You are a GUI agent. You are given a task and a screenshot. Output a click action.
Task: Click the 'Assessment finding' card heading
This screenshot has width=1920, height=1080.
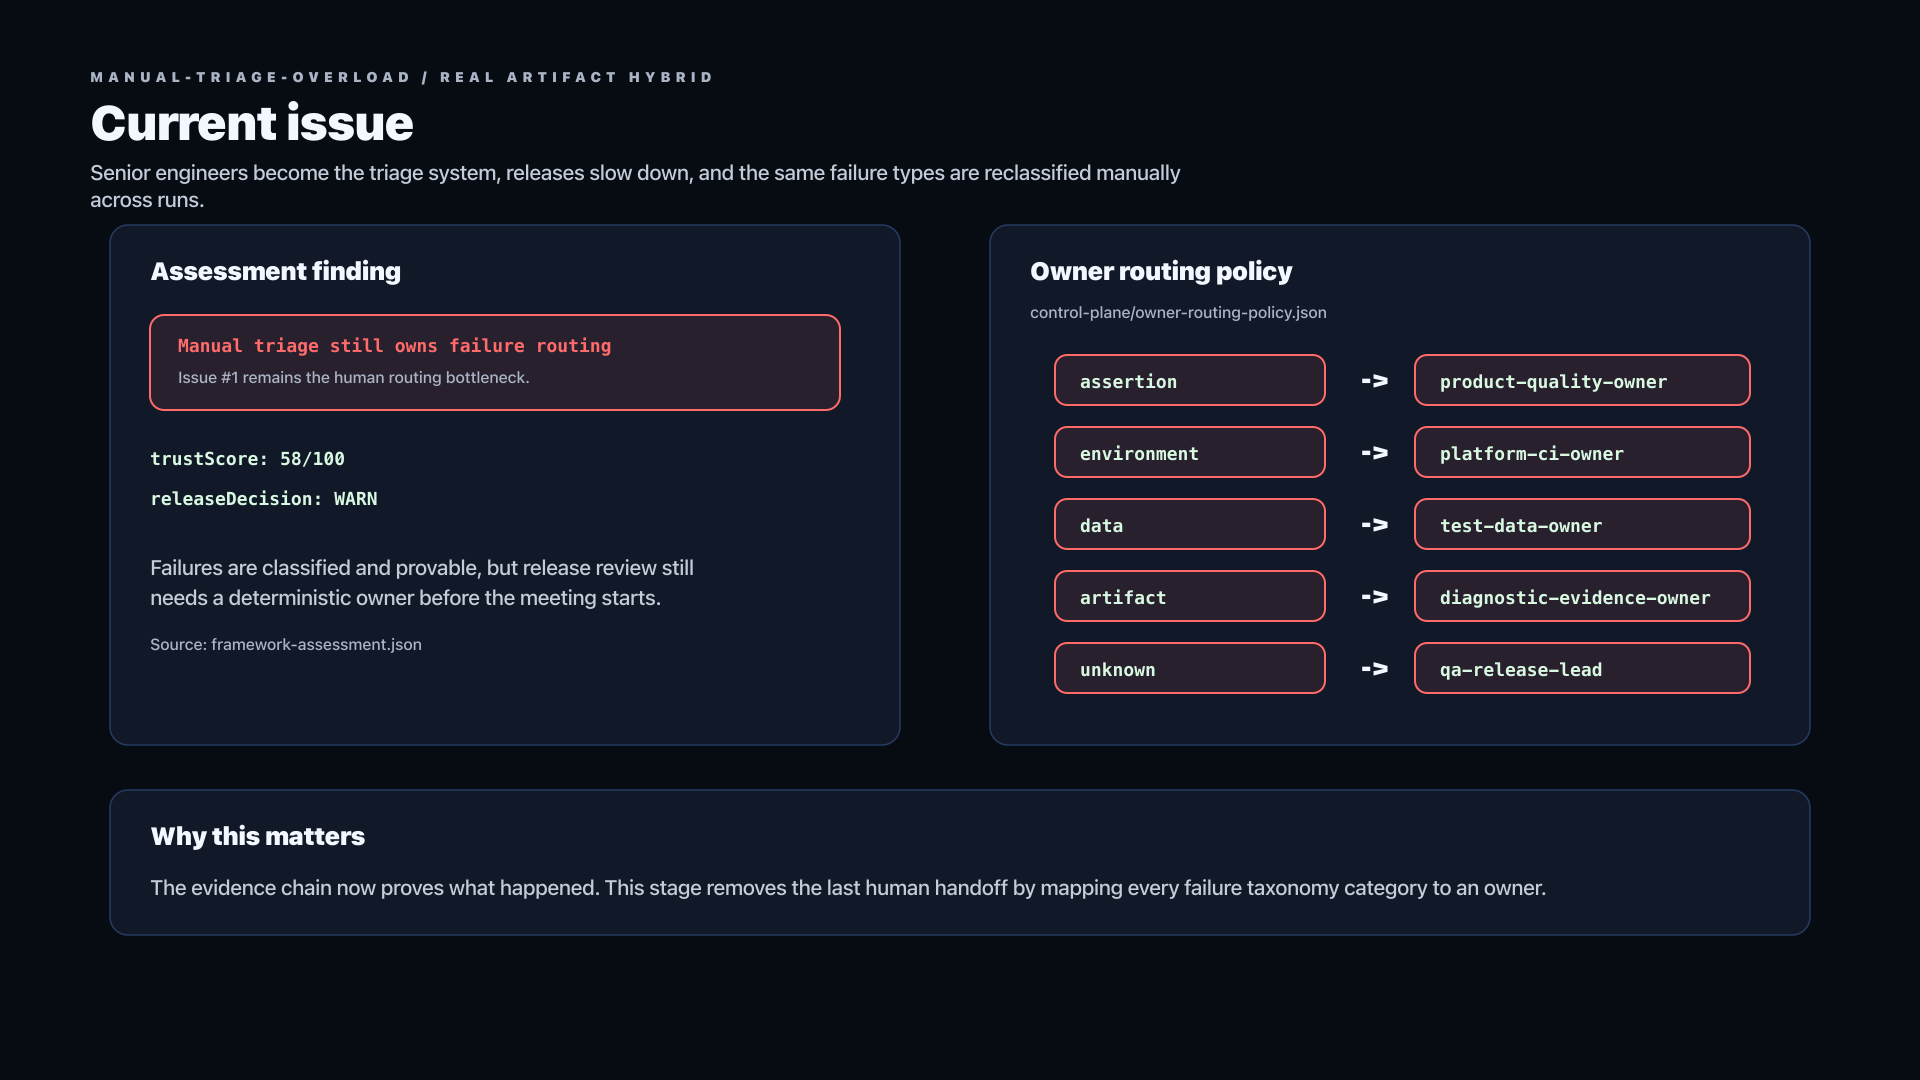275,271
